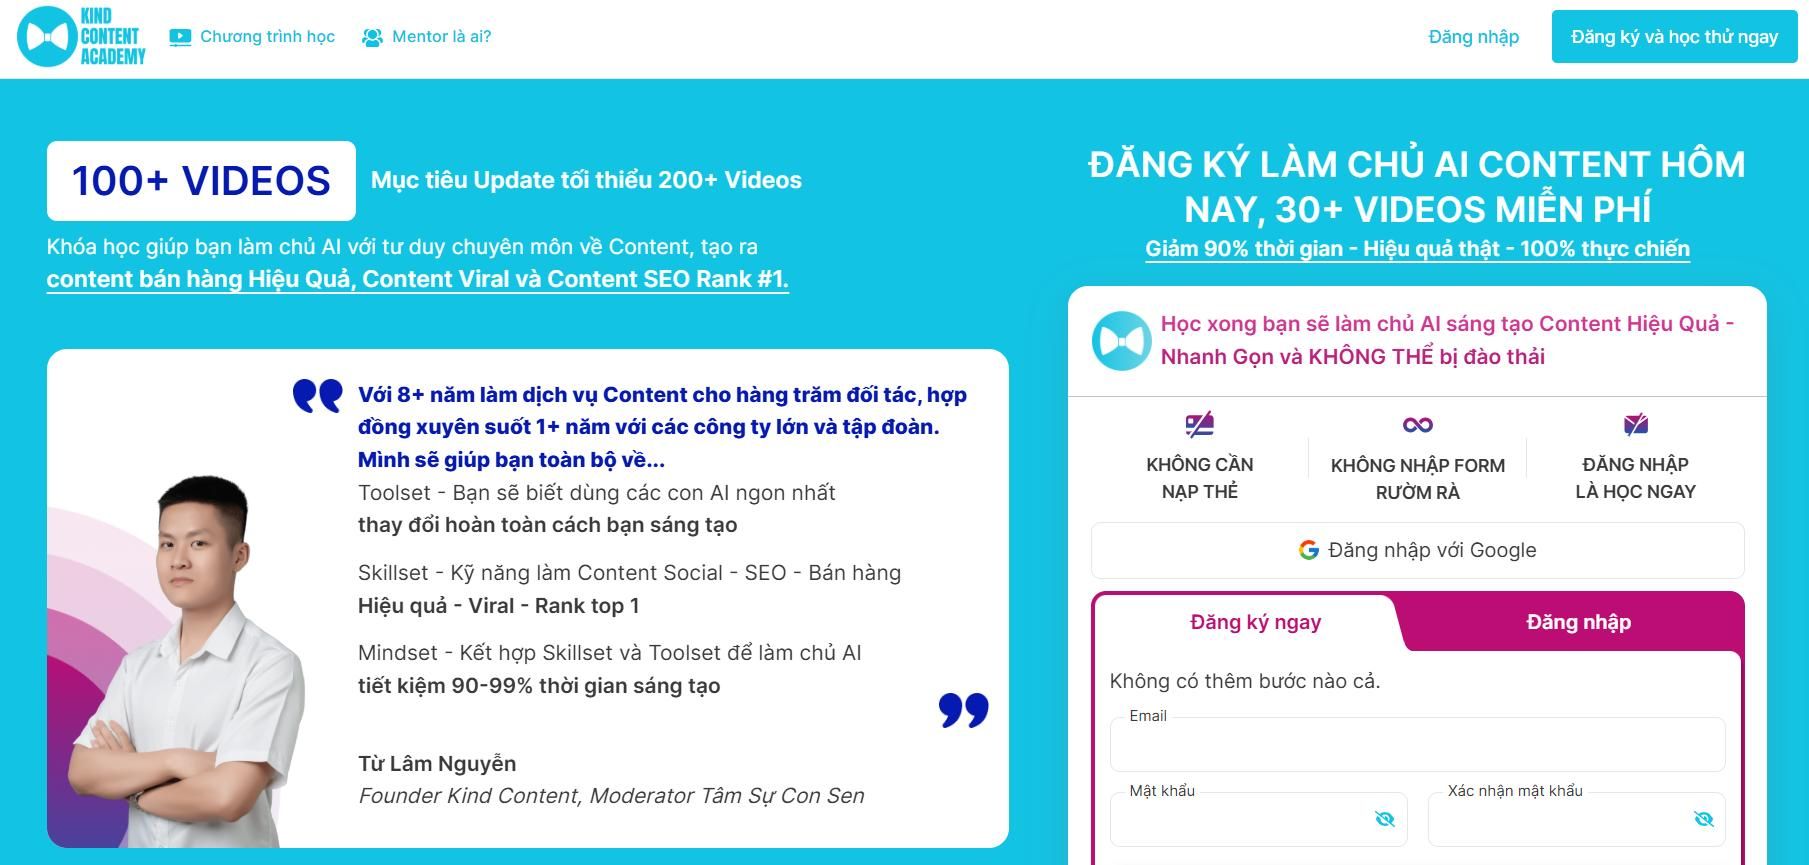The height and width of the screenshot is (865, 1809).
Task: Click KHÔNG CẦN NẠP THẺ label
Action: click(x=1199, y=478)
